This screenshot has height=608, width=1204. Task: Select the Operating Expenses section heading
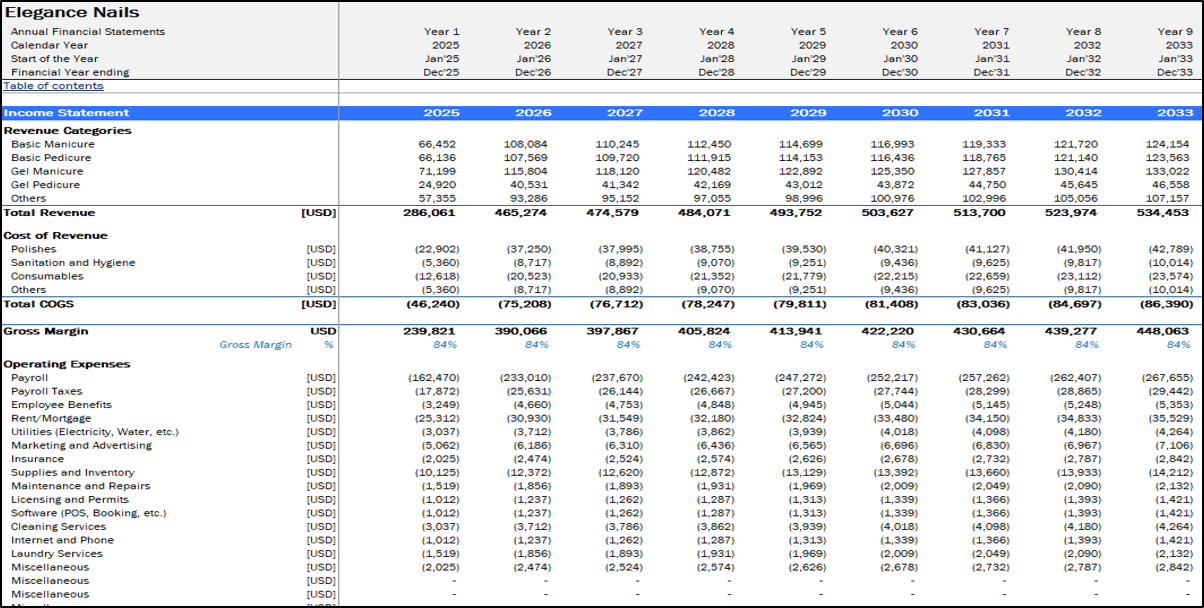[x=67, y=364]
